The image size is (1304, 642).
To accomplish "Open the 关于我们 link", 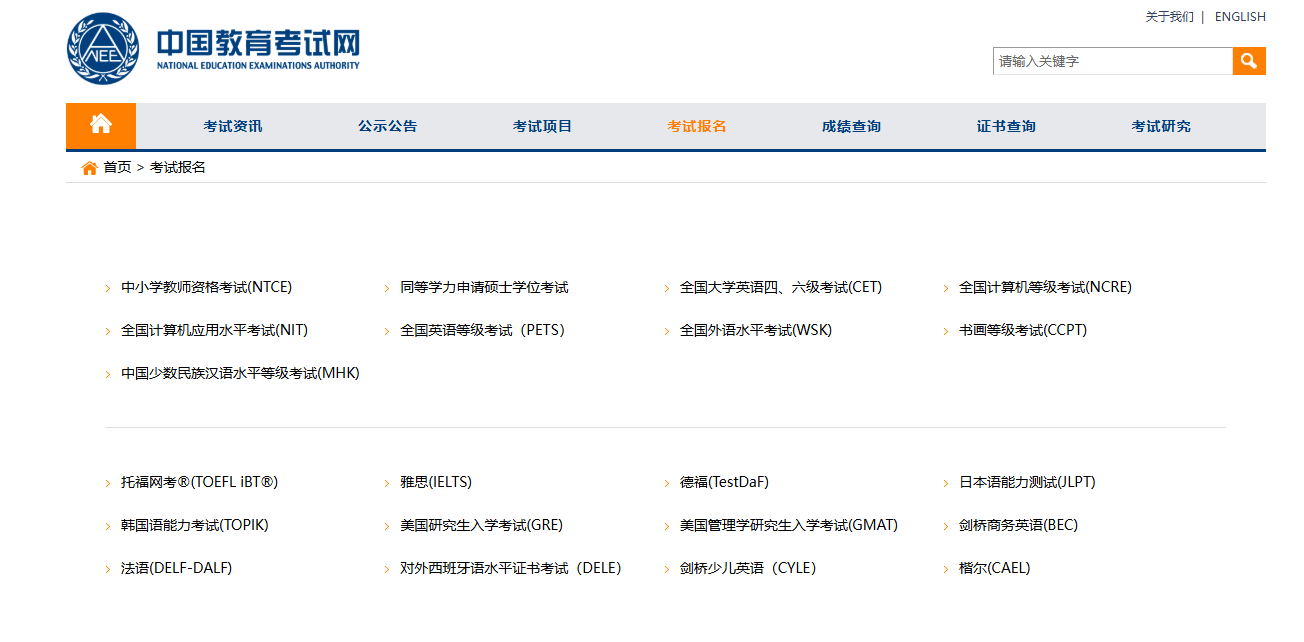I will click(x=1169, y=17).
